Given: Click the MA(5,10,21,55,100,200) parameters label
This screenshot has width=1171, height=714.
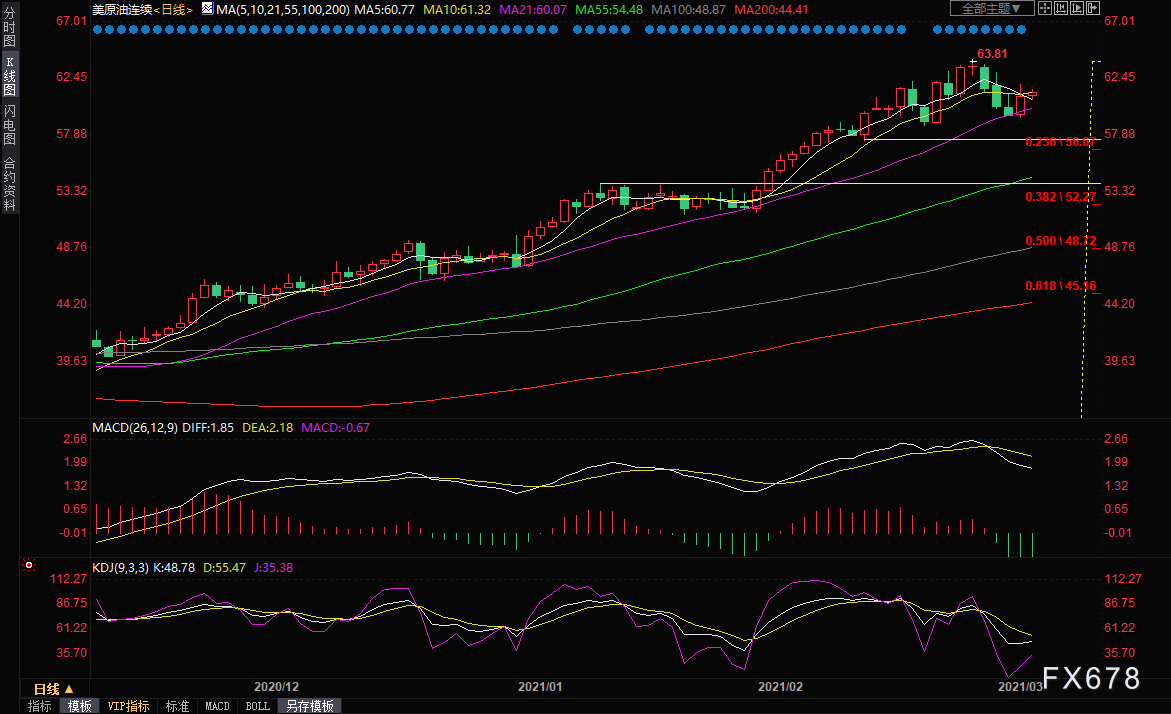Looking at the screenshot, I should coord(282,10).
